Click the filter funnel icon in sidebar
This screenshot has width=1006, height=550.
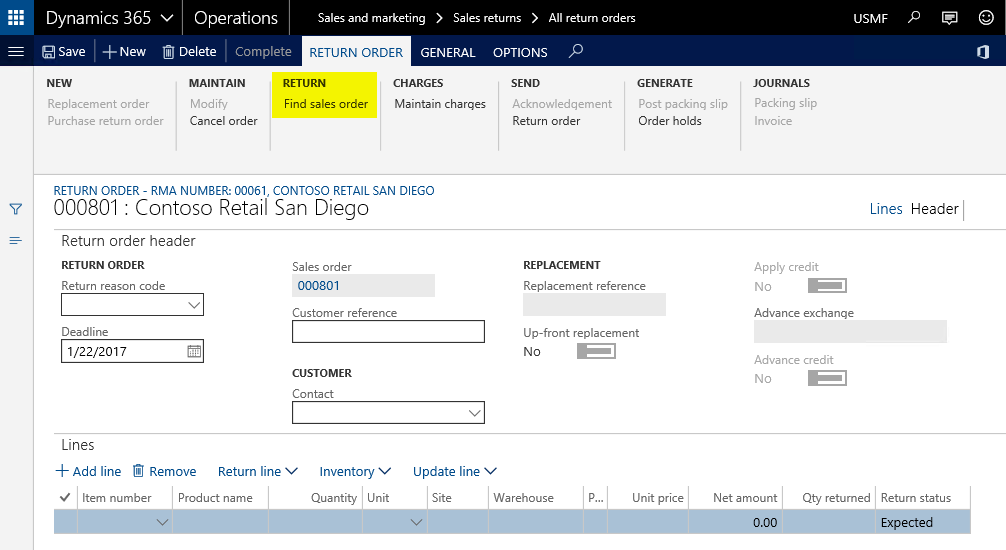coord(16,209)
